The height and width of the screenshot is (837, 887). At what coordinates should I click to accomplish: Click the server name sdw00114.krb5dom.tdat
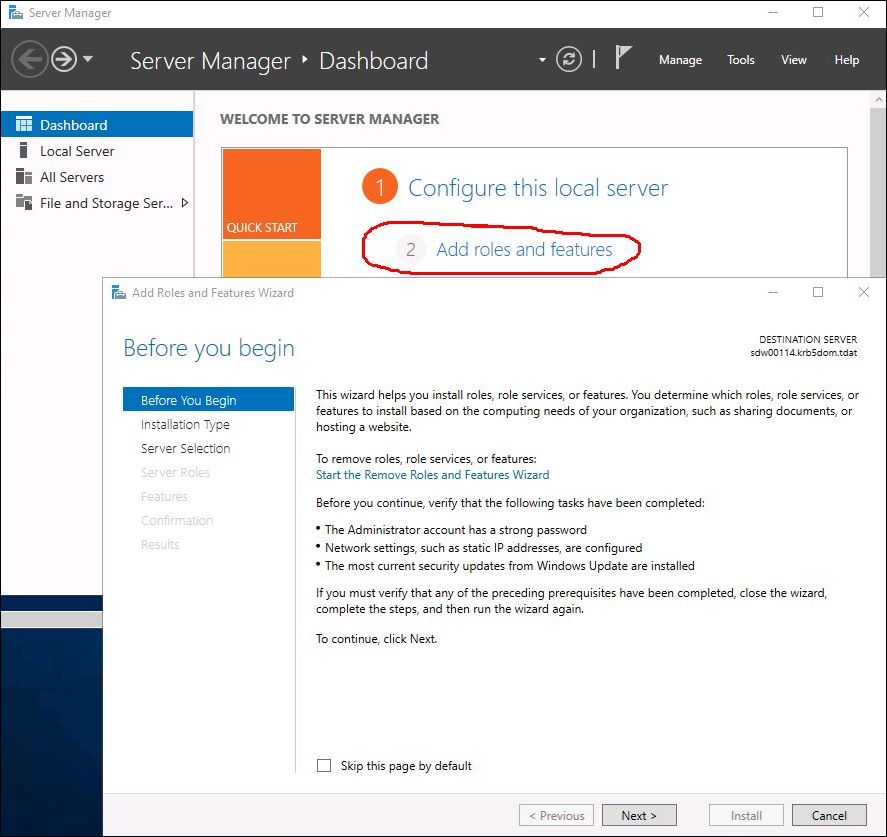804,353
